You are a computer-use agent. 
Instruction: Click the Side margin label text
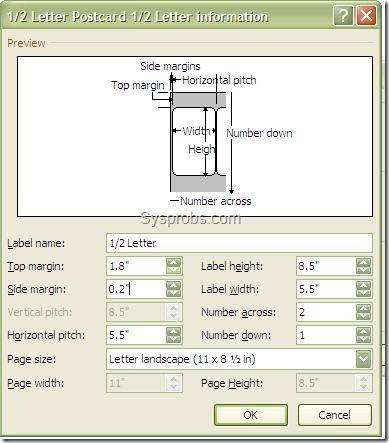pyautogui.click(x=37, y=289)
